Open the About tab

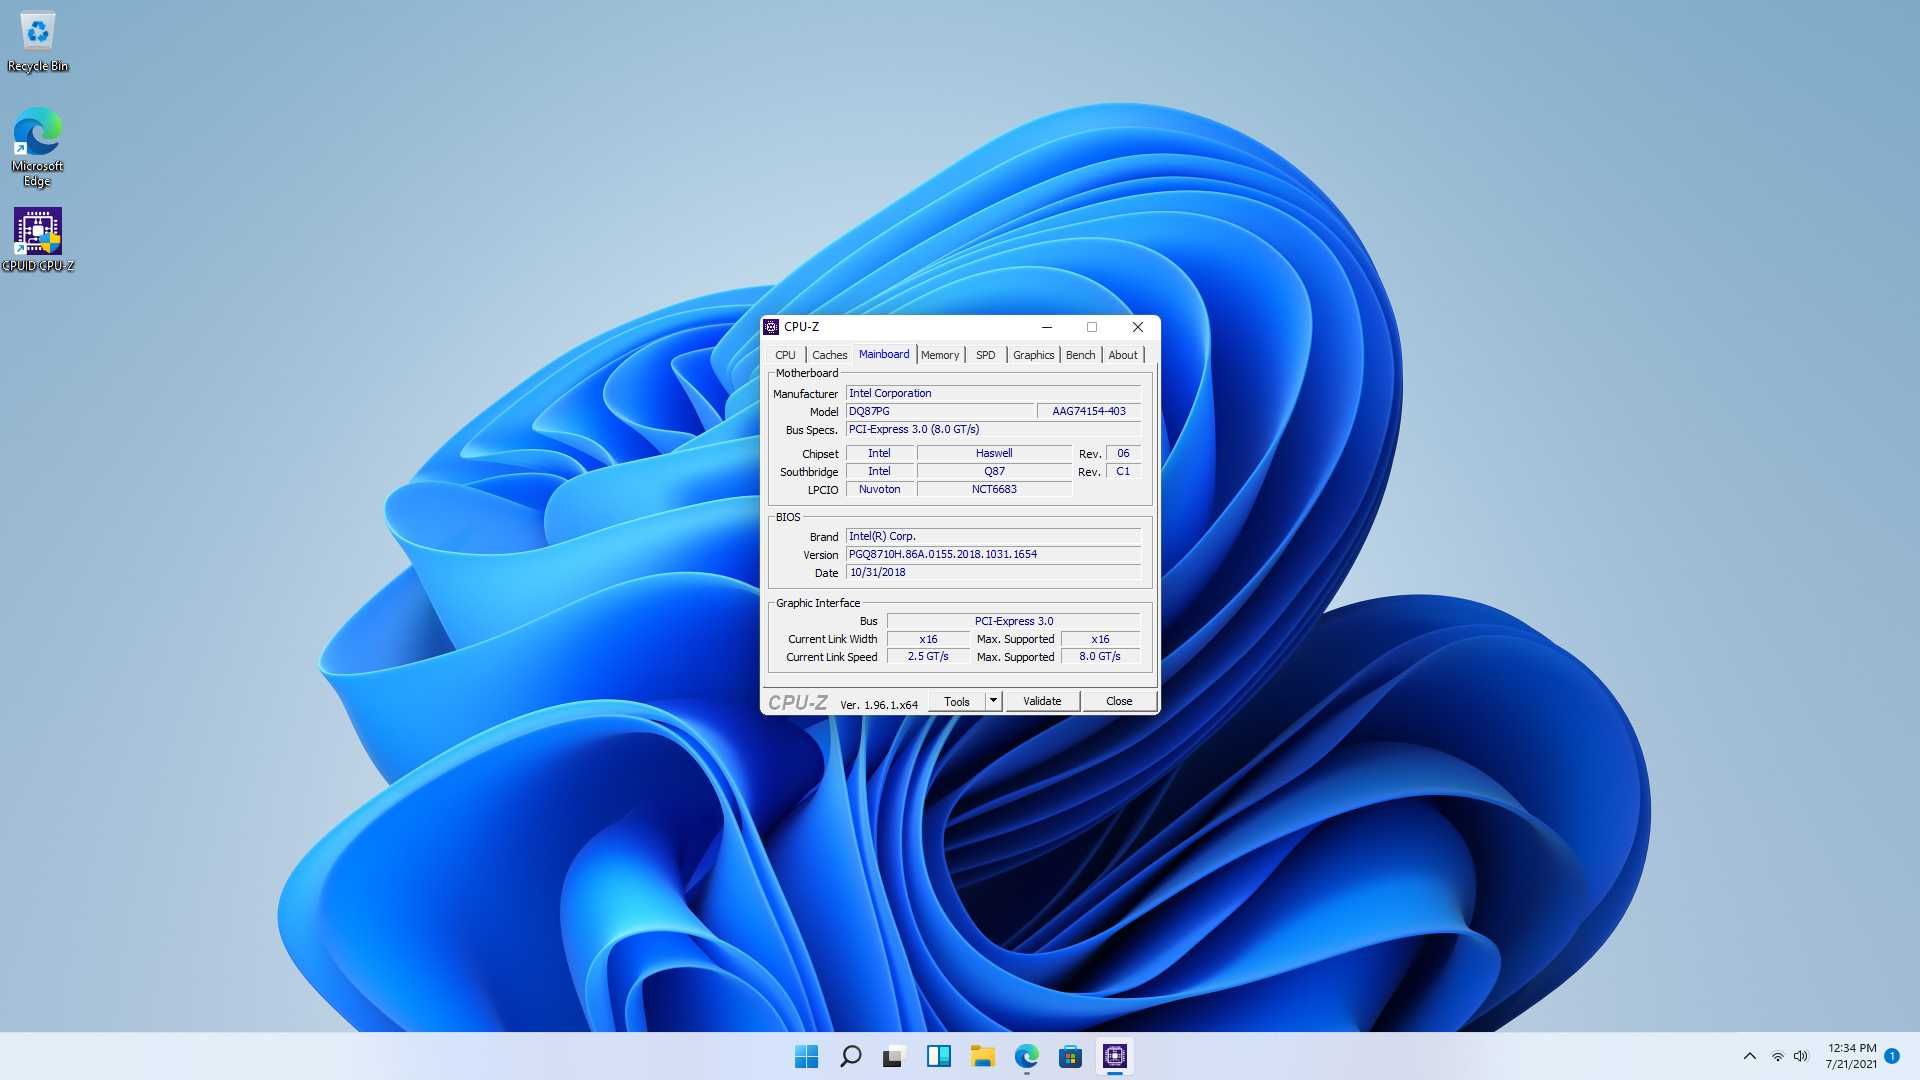(x=1124, y=355)
